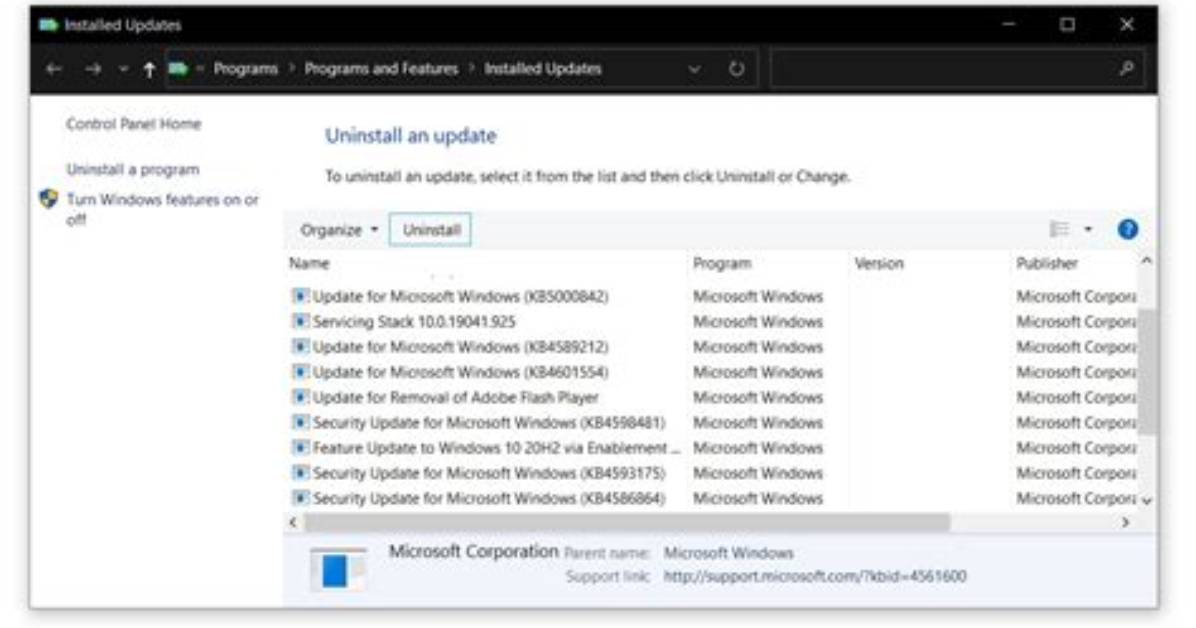1196x628 pixels.
Task: Maximize the Installed Updates window
Action: click(1067, 24)
